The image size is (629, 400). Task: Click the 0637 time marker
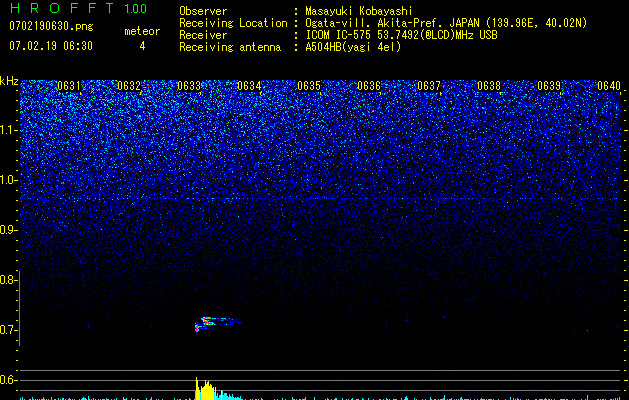click(429, 86)
